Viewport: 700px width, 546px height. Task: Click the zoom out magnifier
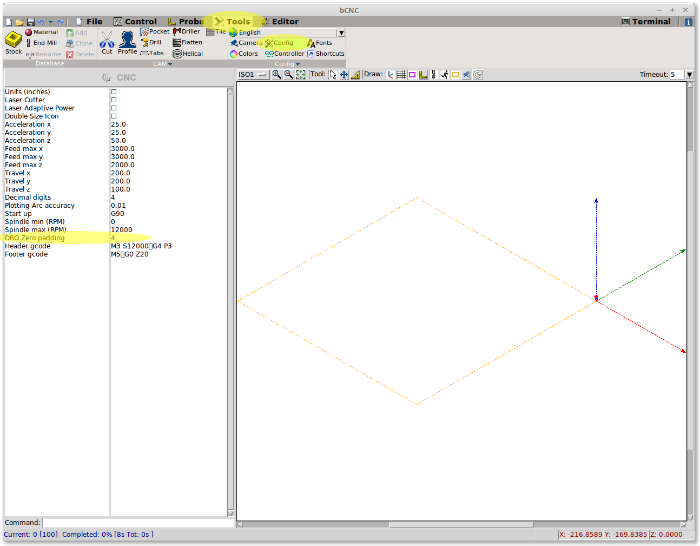click(x=289, y=75)
